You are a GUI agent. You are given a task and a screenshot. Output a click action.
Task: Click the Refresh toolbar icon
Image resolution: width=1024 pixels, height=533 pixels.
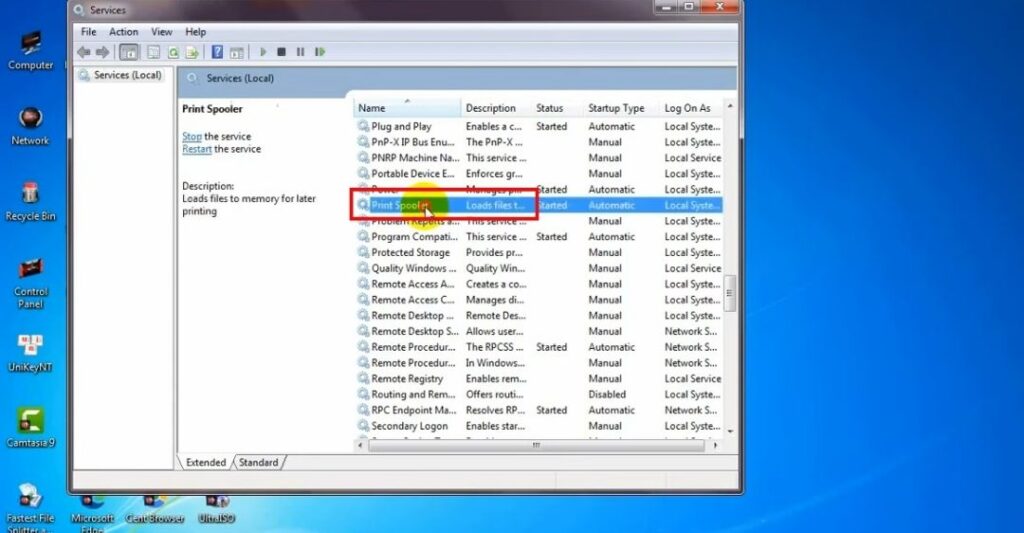point(174,52)
